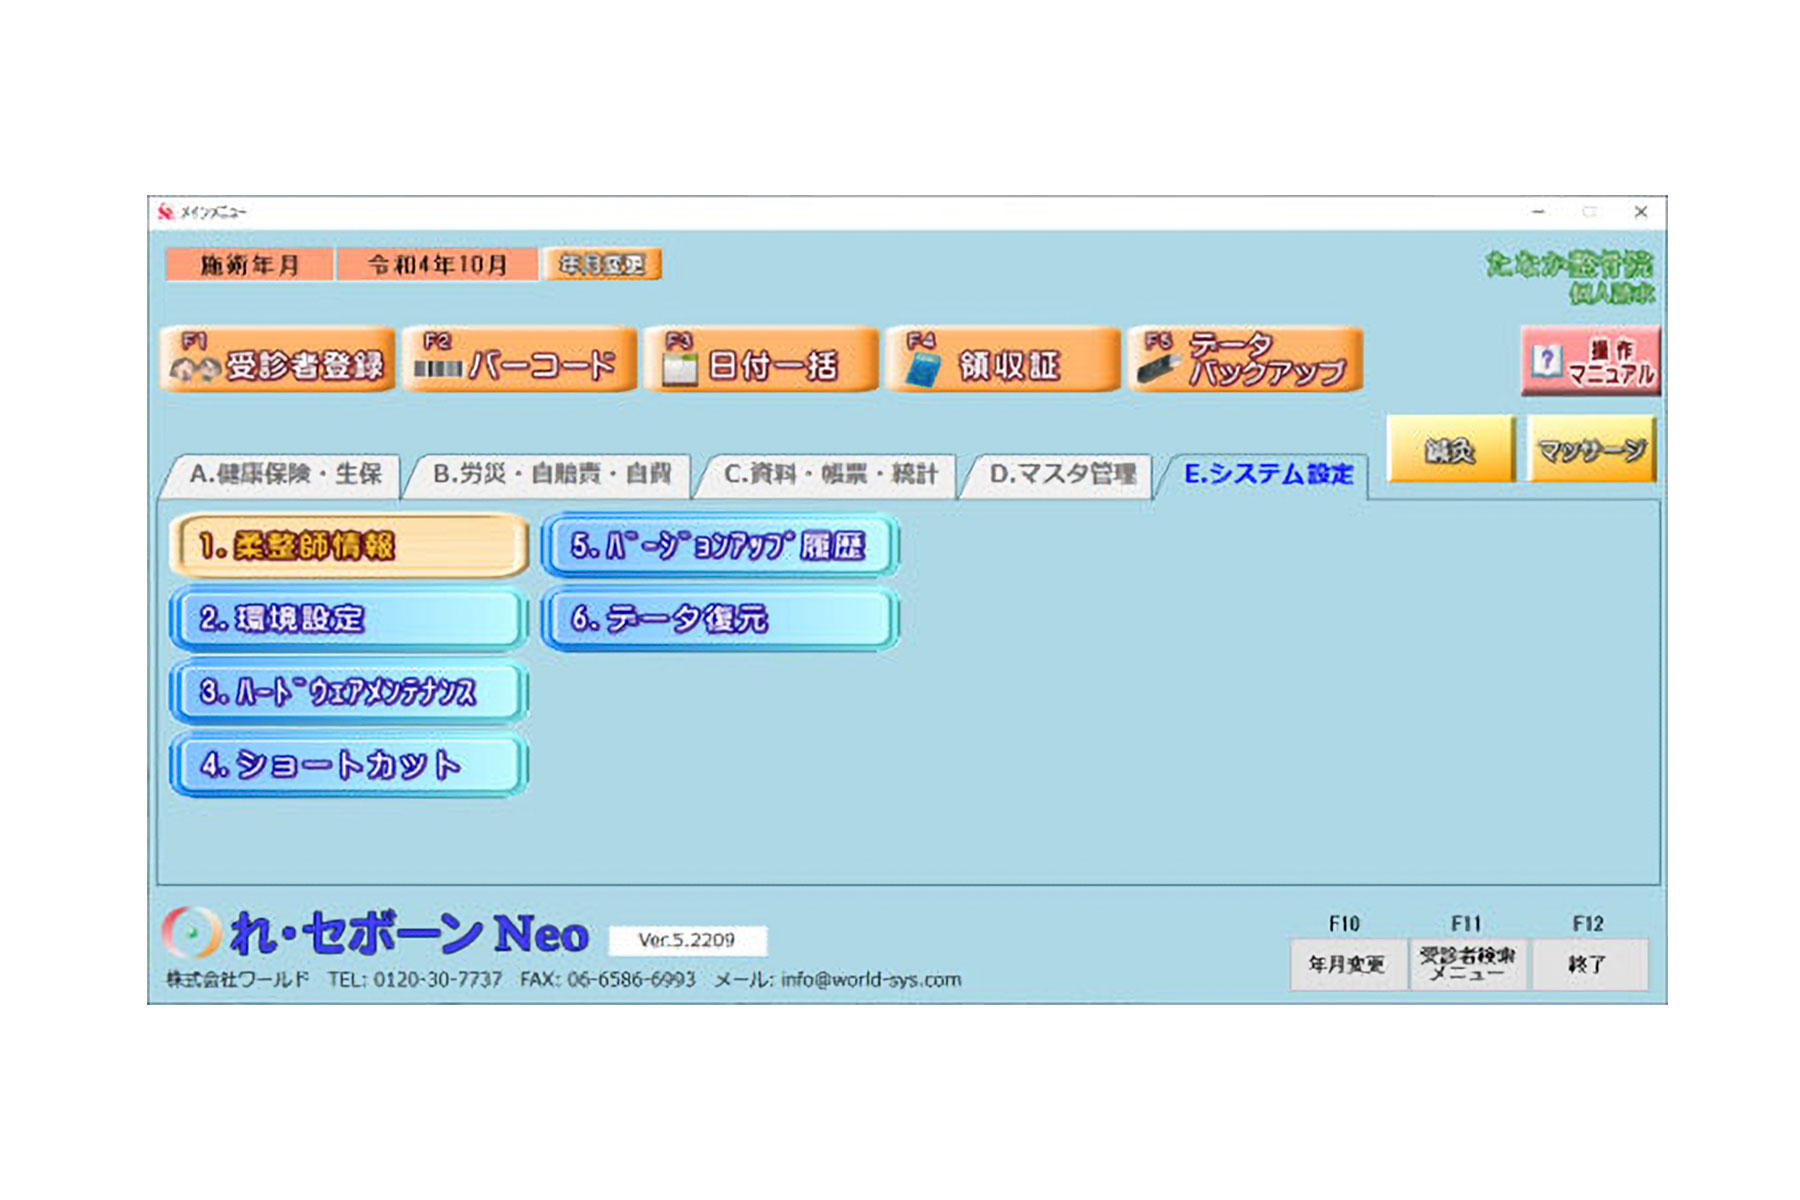The height and width of the screenshot is (1200, 1800).
Task: Open the C.資料・帳票・統計 tab
Action: (x=830, y=474)
